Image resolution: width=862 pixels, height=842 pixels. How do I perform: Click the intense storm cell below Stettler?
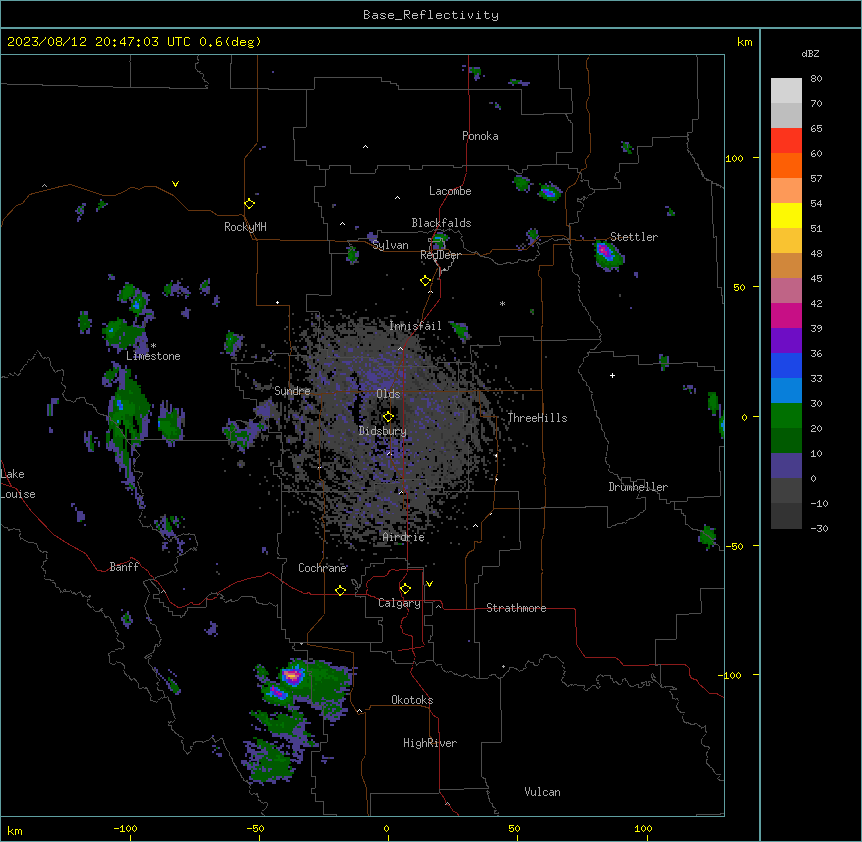607,255
